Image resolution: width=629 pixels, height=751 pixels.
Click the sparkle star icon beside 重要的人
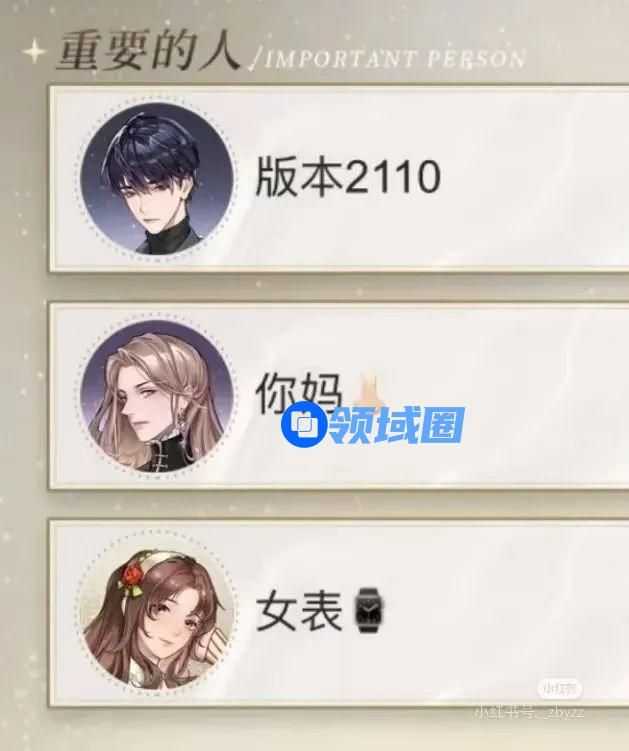[34, 52]
